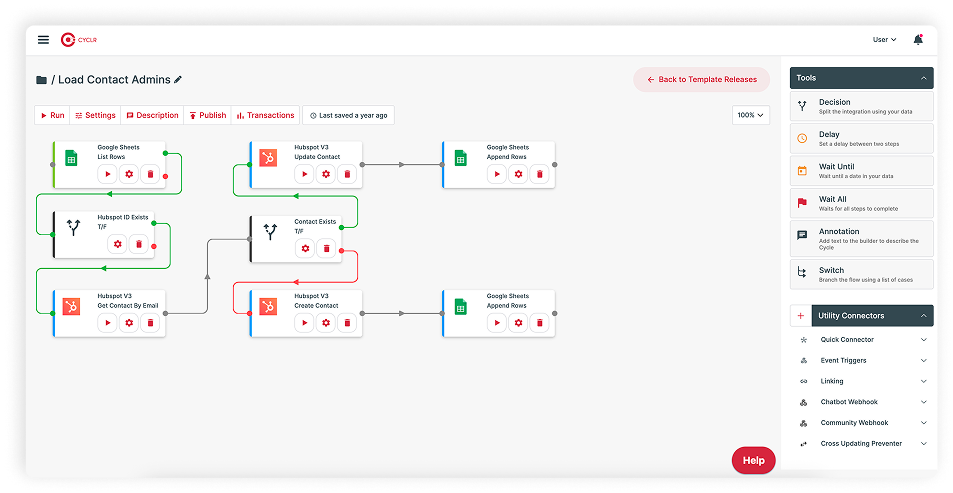Select the Decision tool
The height and width of the screenshot is (493, 953).
861,106
